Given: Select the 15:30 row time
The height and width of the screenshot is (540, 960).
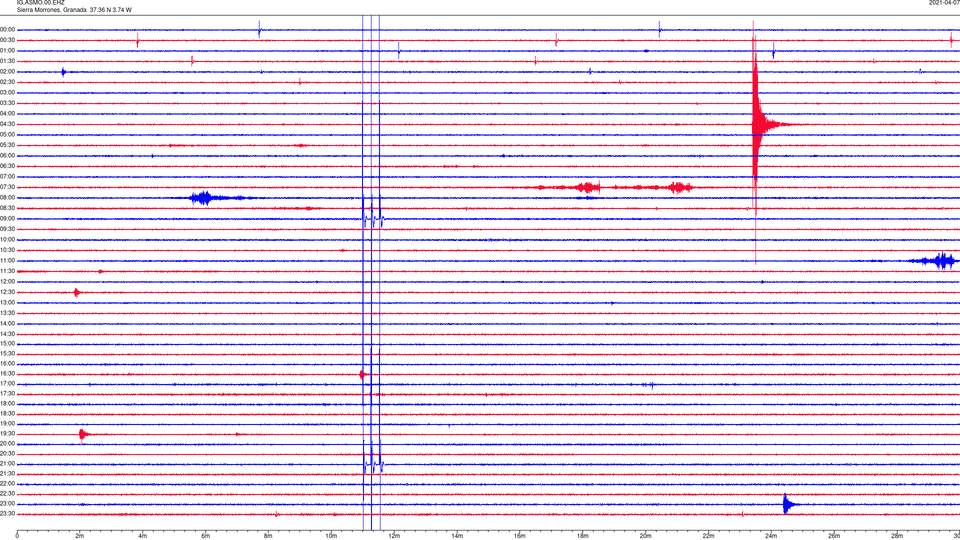Looking at the screenshot, I should click(8, 354).
